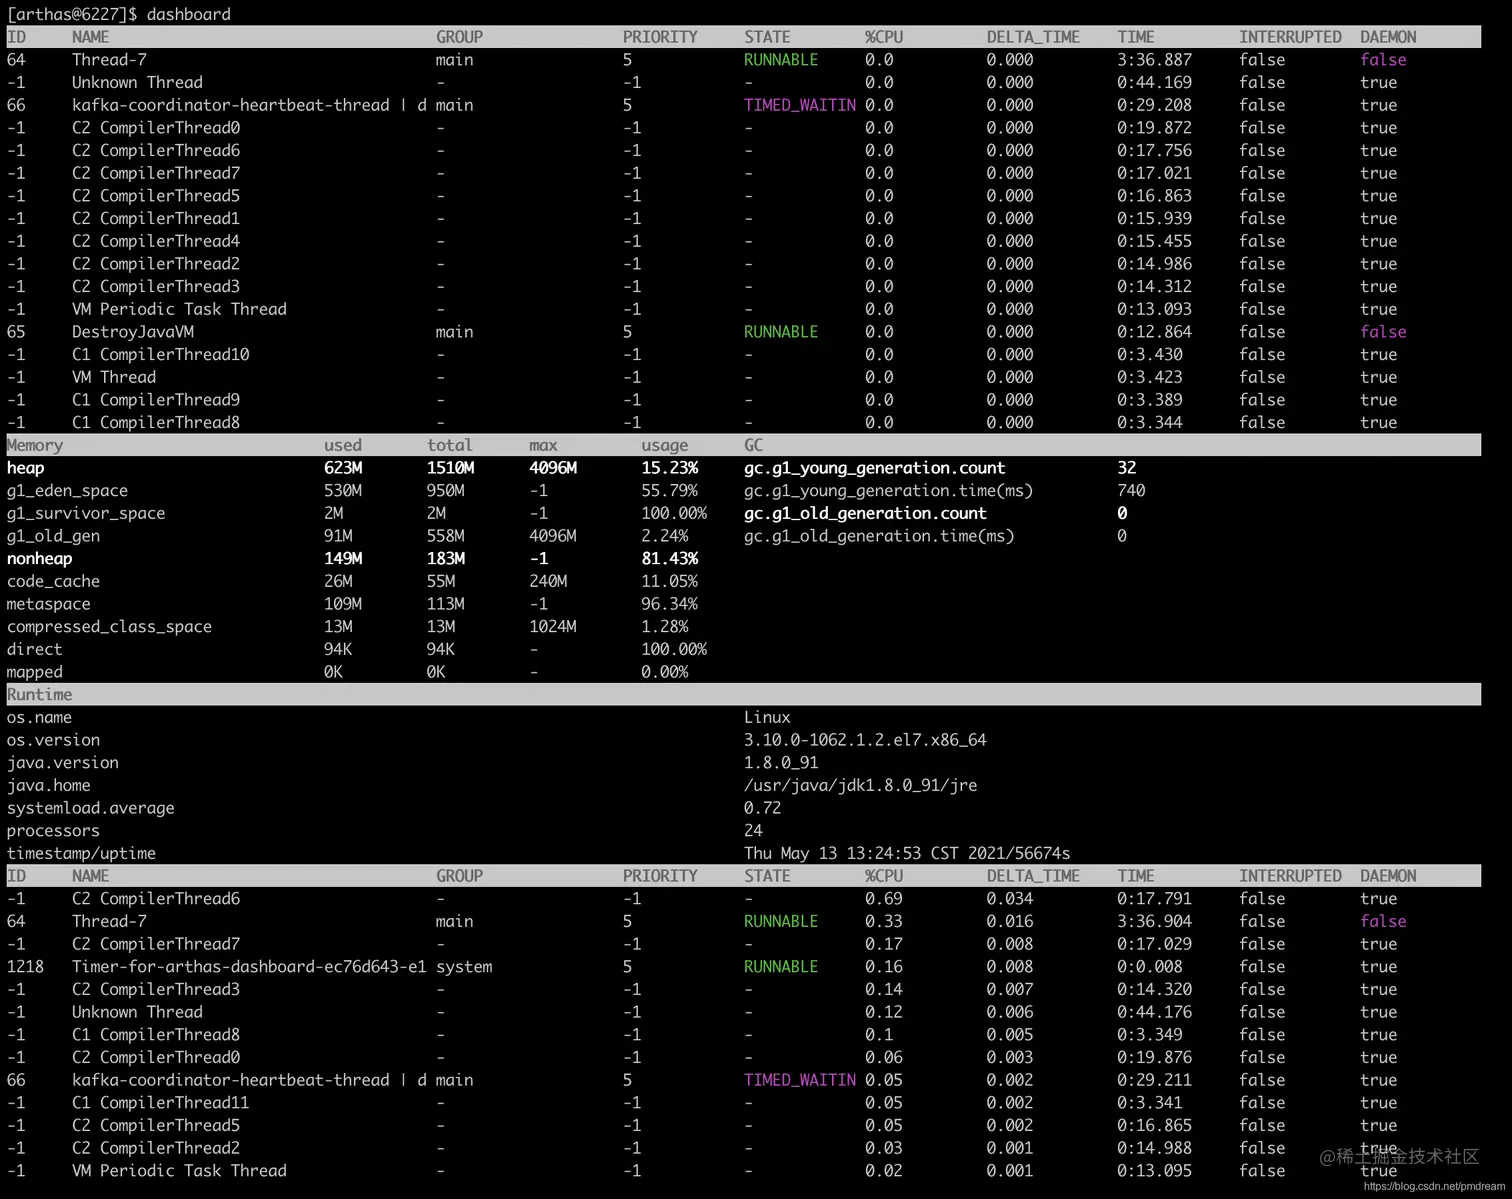Click thread ID '1218'
Viewport: 1512px width, 1199px height.
[25, 967]
